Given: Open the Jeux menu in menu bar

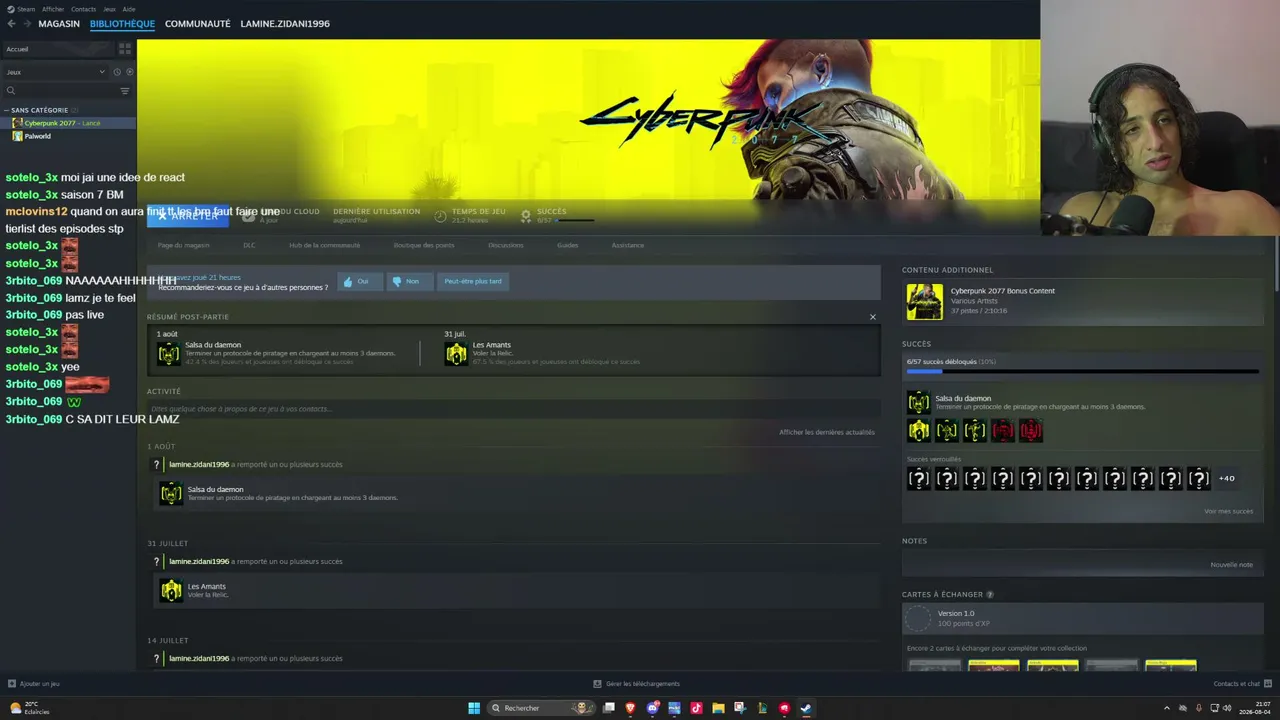Looking at the screenshot, I should (x=109, y=9).
